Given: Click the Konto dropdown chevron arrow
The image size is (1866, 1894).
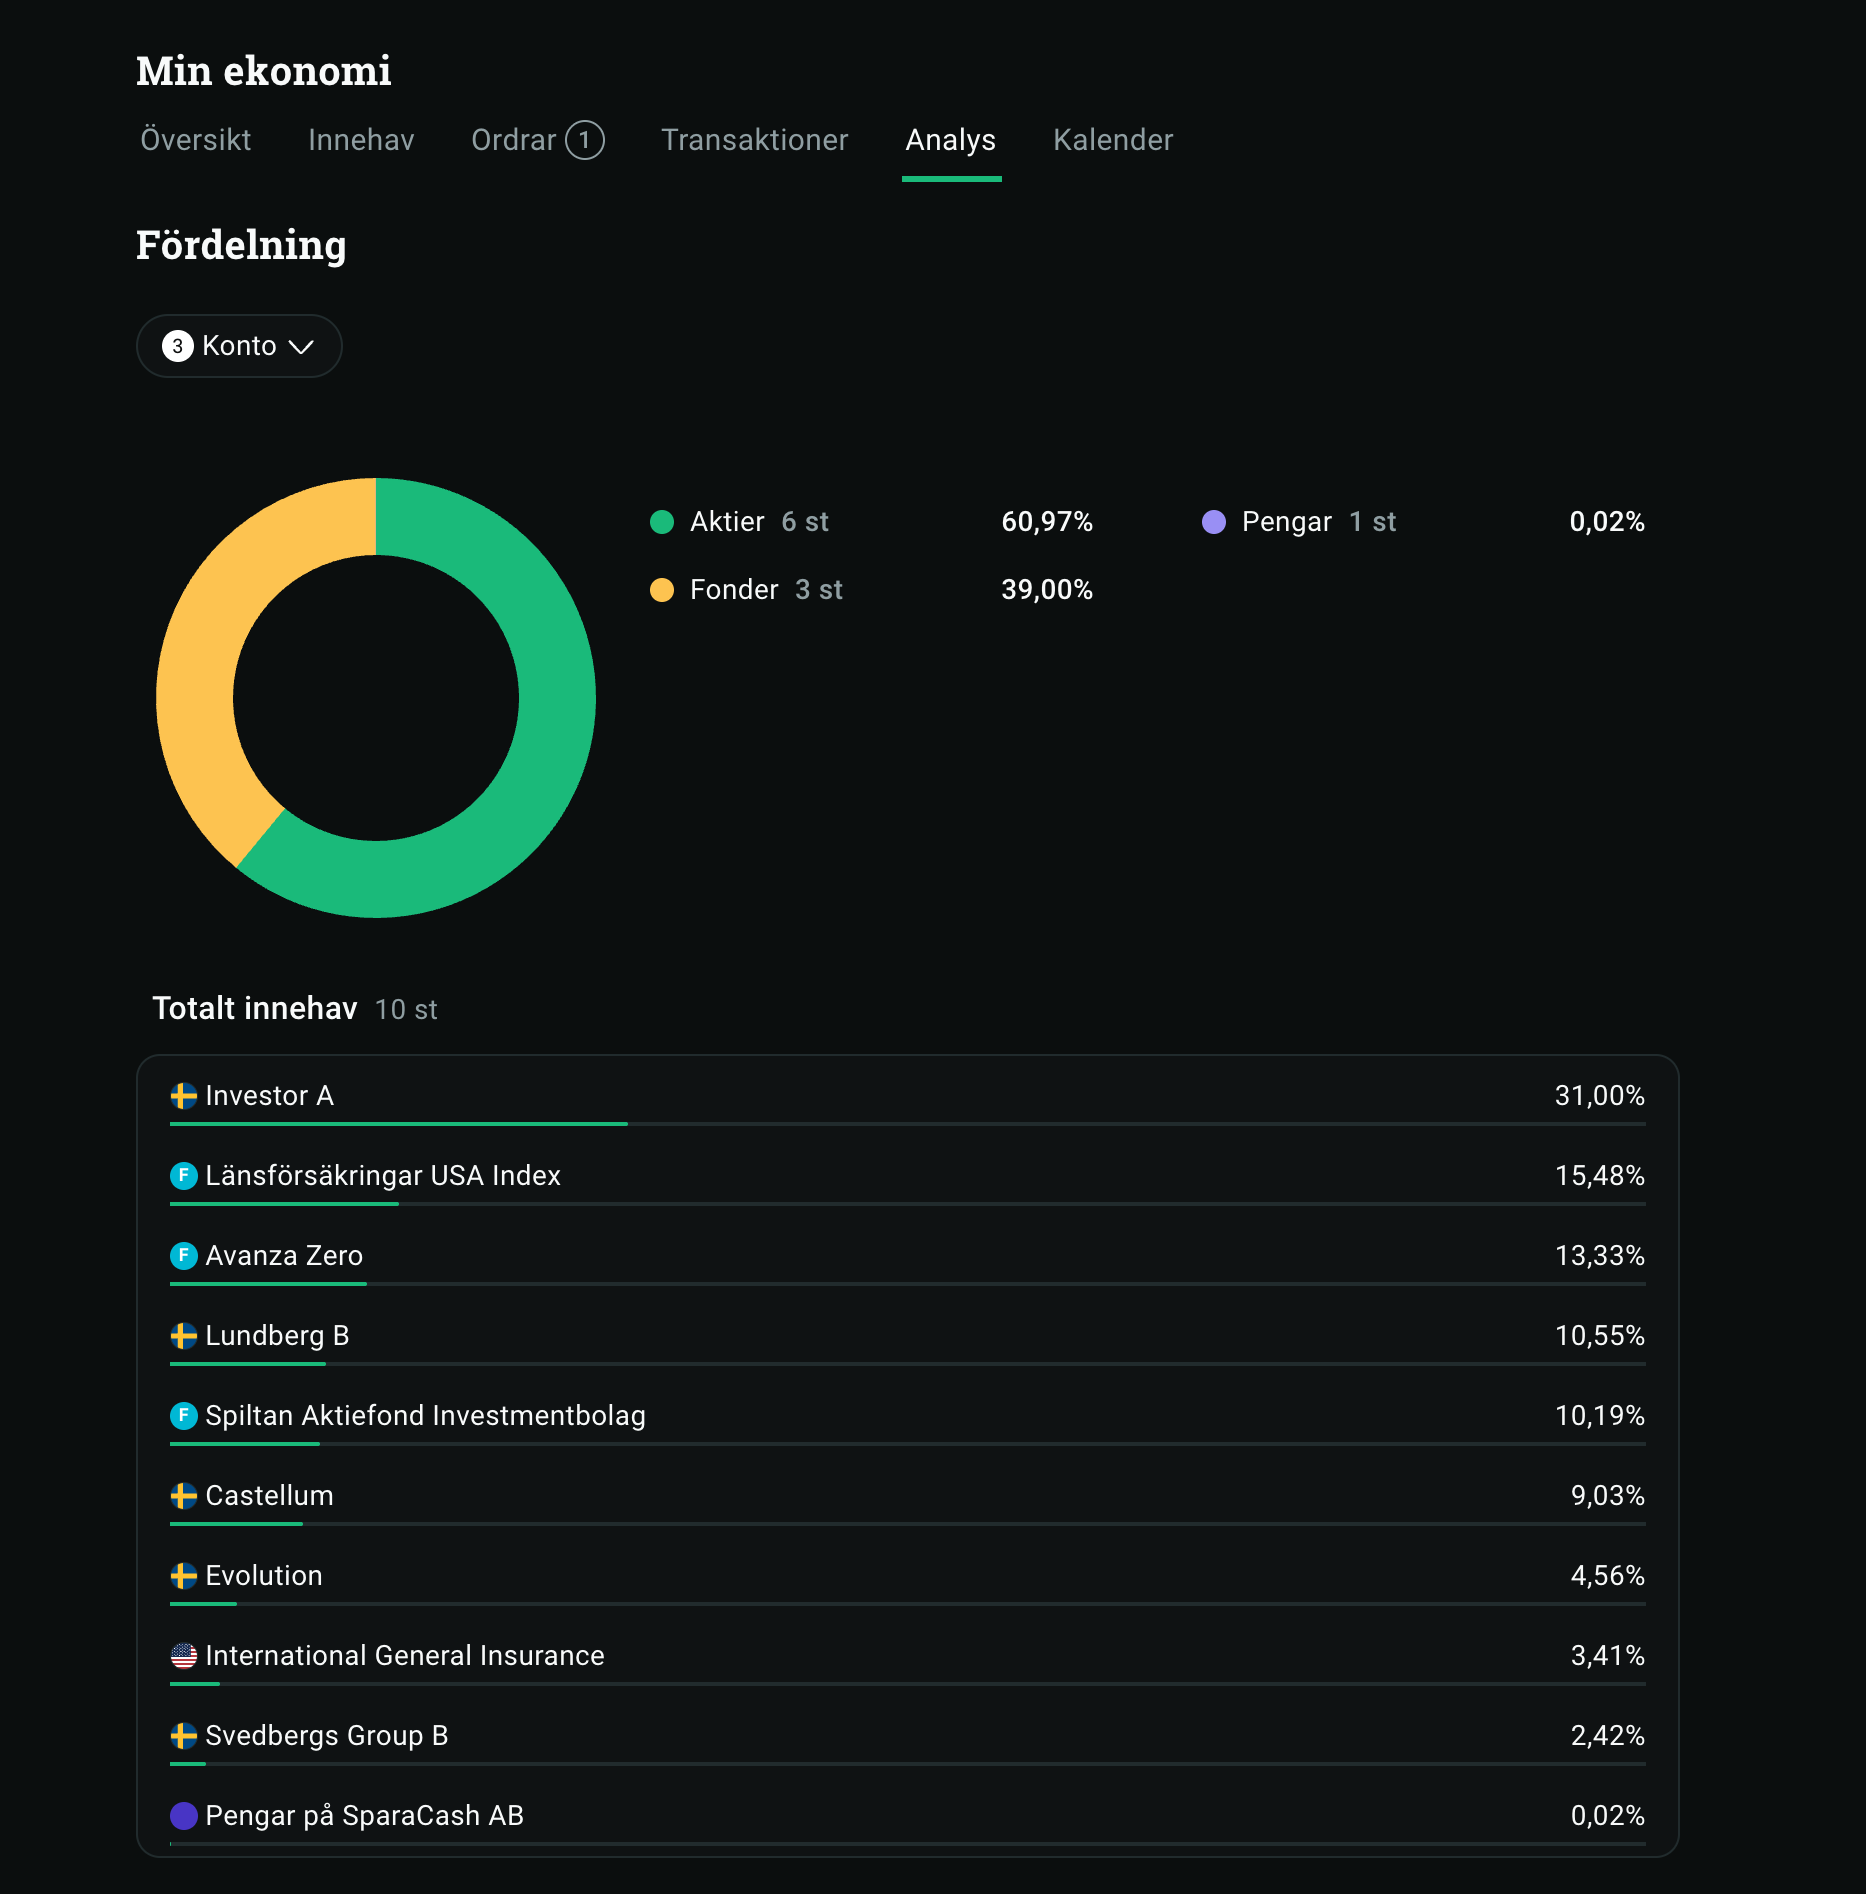Looking at the screenshot, I should 301,347.
